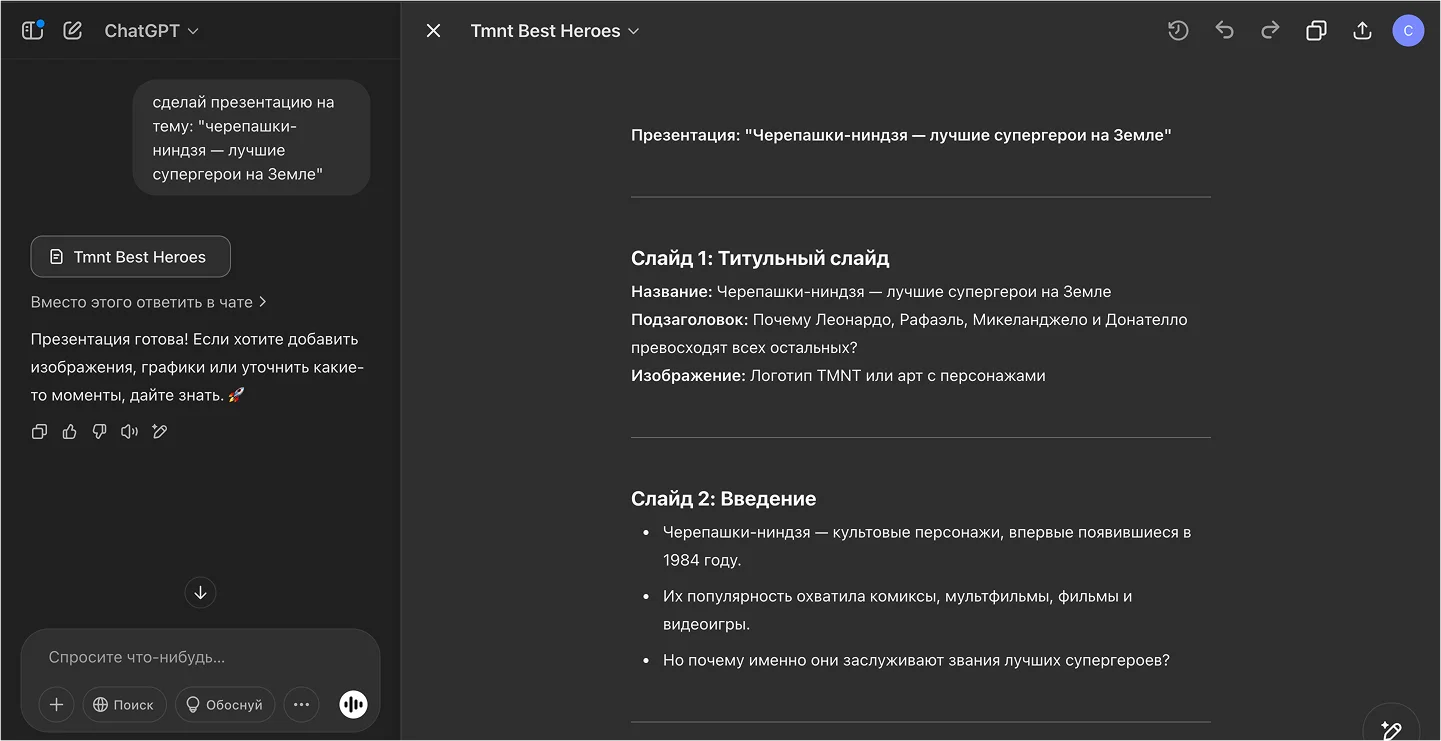Toggle the Поиск search mode

[123, 705]
